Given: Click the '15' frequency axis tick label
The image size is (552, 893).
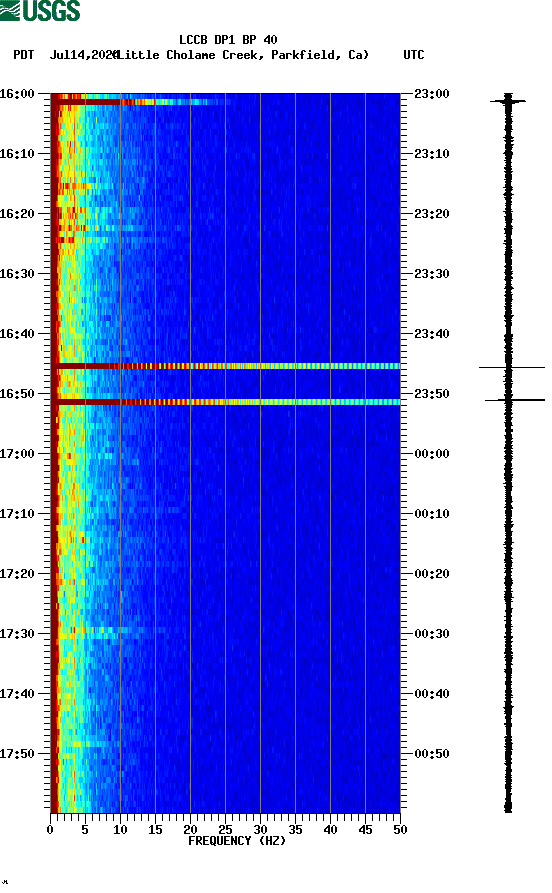Looking at the screenshot, I should click(155, 830).
